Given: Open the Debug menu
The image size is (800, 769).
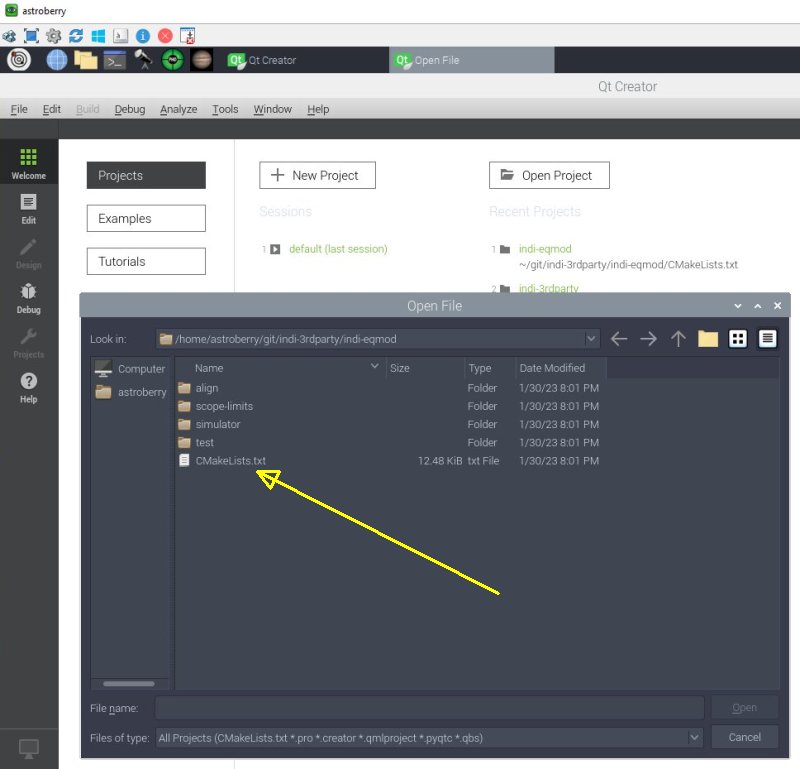Looking at the screenshot, I should coord(130,109).
